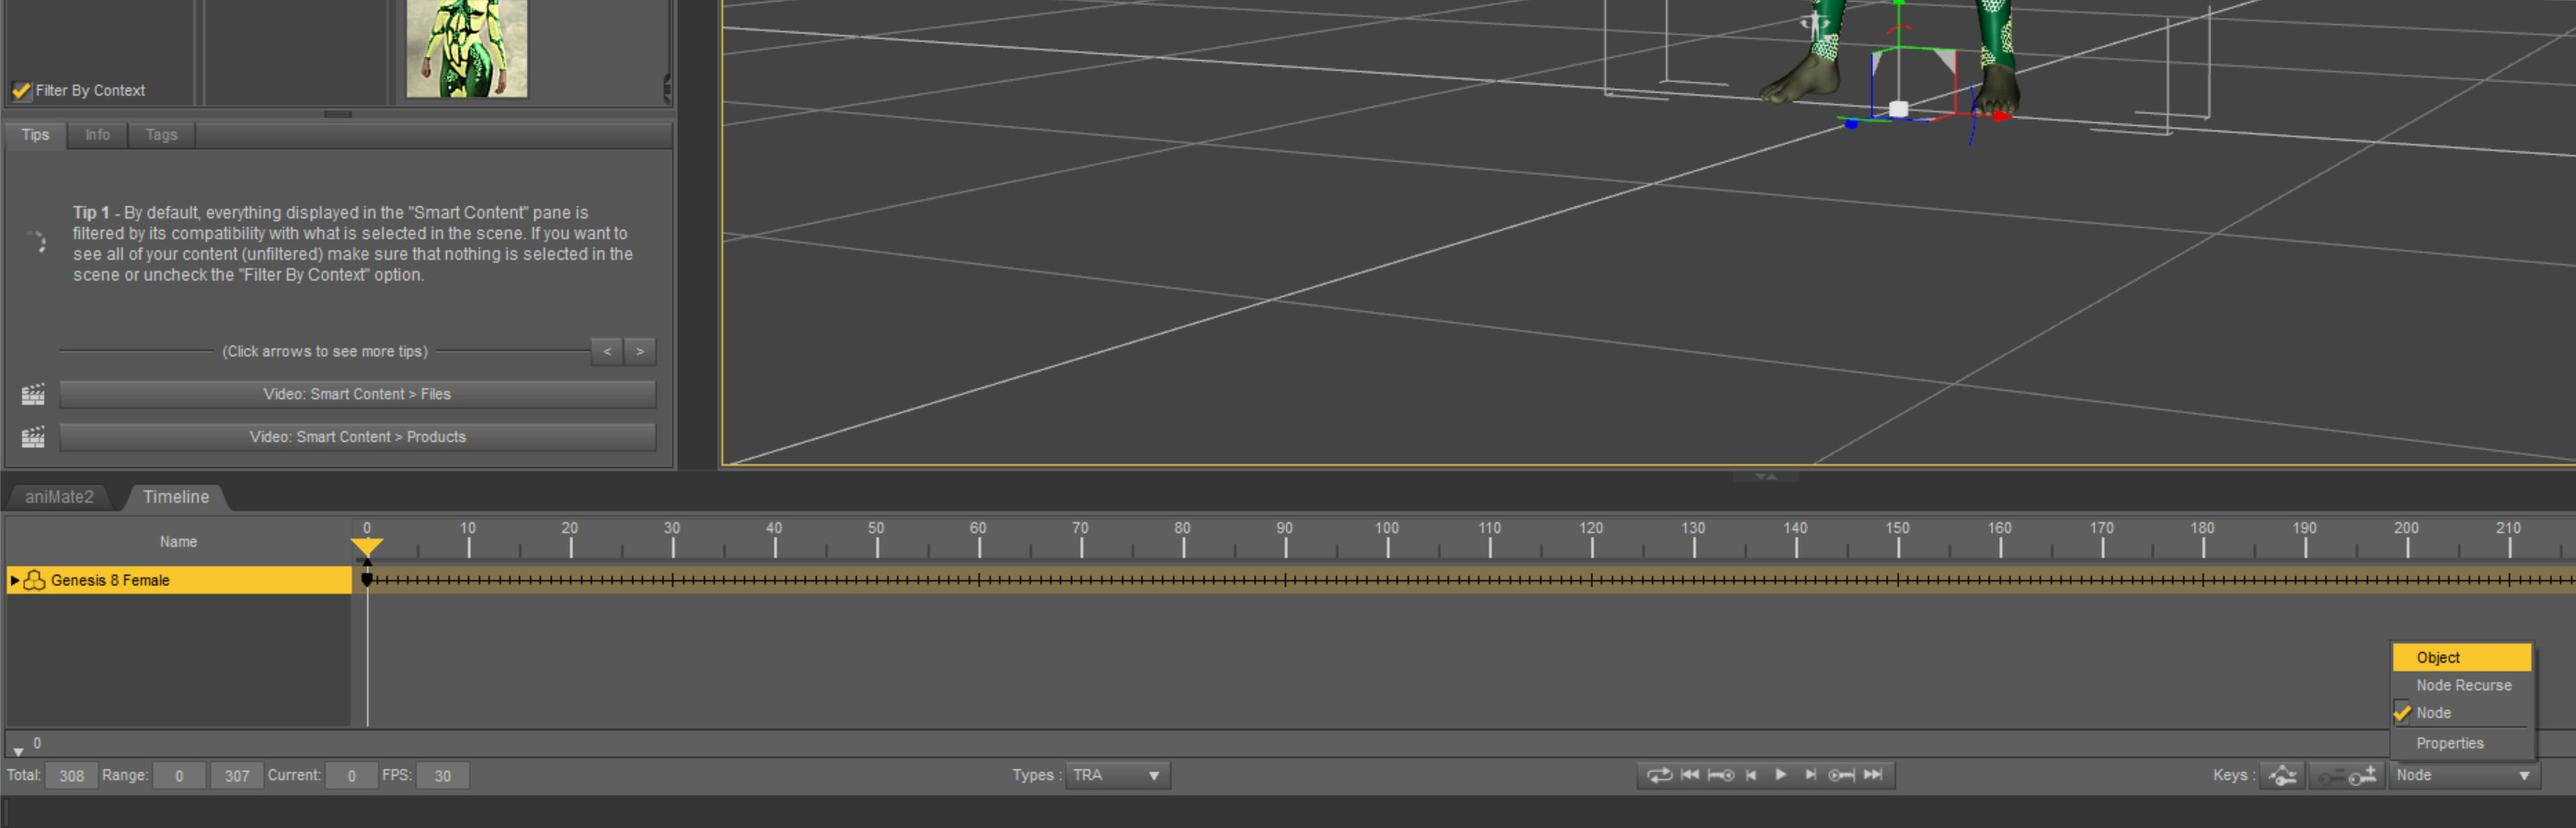Open the Tags tab
The height and width of the screenshot is (828, 2576).
click(x=161, y=135)
